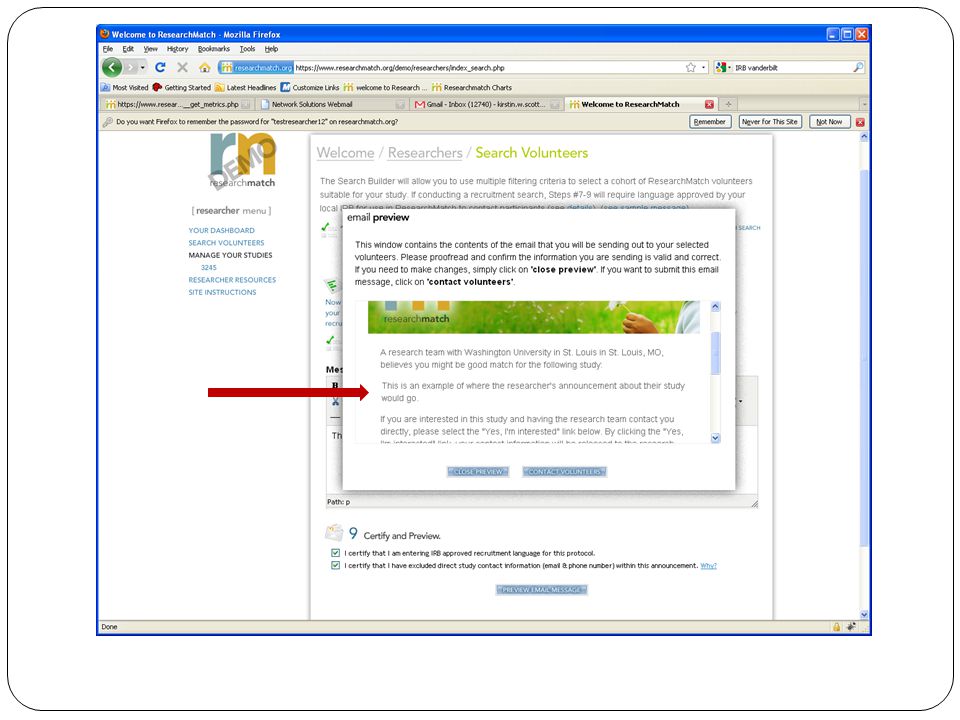Open the Tools menu
The height and width of the screenshot is (720, 960).
247,49
